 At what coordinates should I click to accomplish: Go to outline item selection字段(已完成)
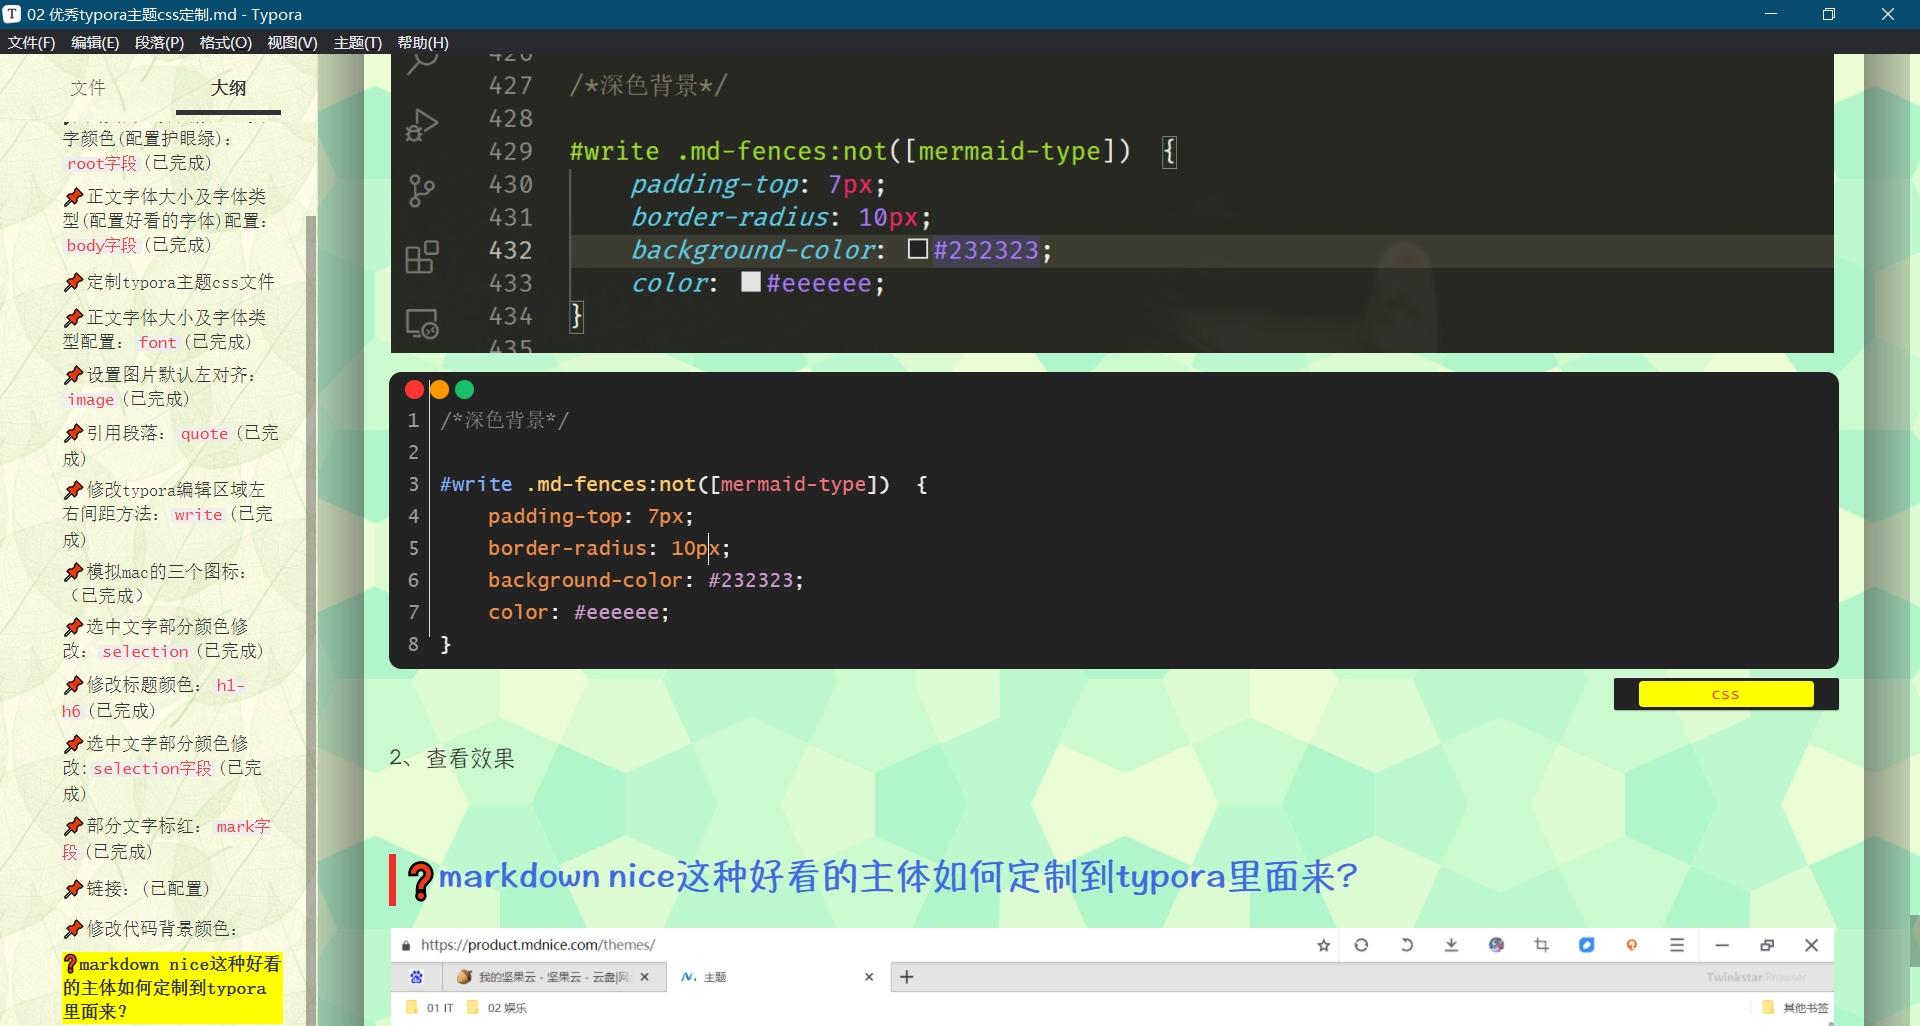point(163,768)
